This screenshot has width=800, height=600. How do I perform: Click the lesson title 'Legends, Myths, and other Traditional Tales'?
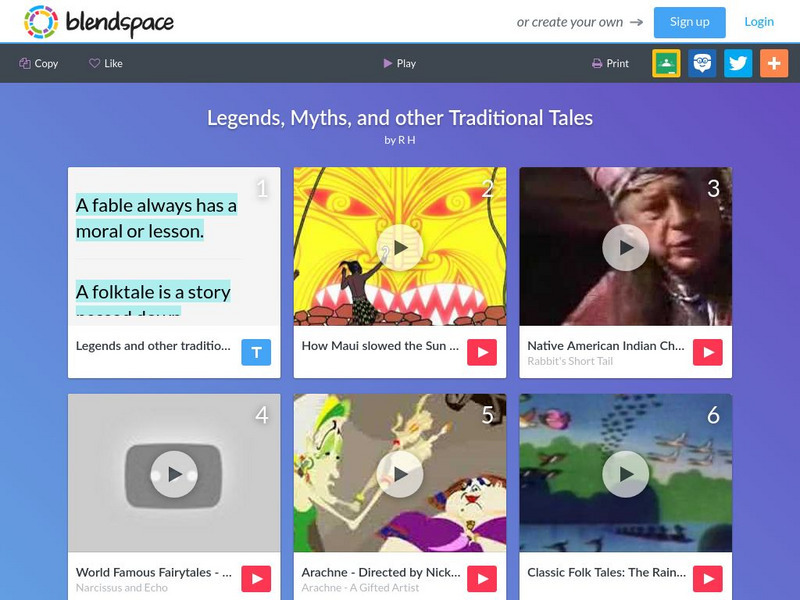point(400,118)
